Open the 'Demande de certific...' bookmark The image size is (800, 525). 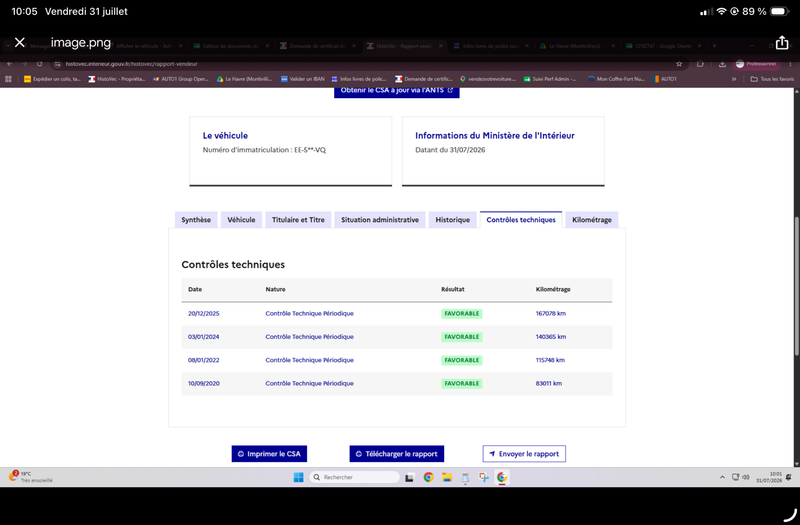tap(423, 79)
